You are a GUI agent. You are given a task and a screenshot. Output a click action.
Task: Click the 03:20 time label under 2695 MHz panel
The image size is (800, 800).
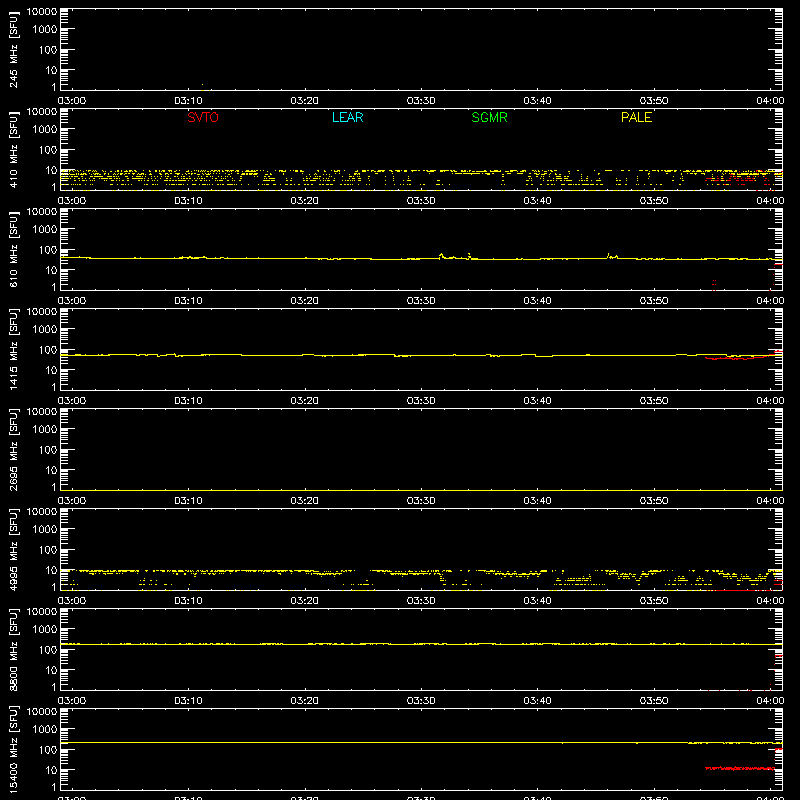click(x=305, y=501)
